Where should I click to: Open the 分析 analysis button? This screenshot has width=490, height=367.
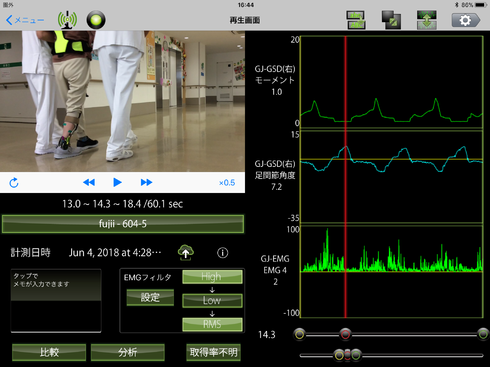point(128,352)
